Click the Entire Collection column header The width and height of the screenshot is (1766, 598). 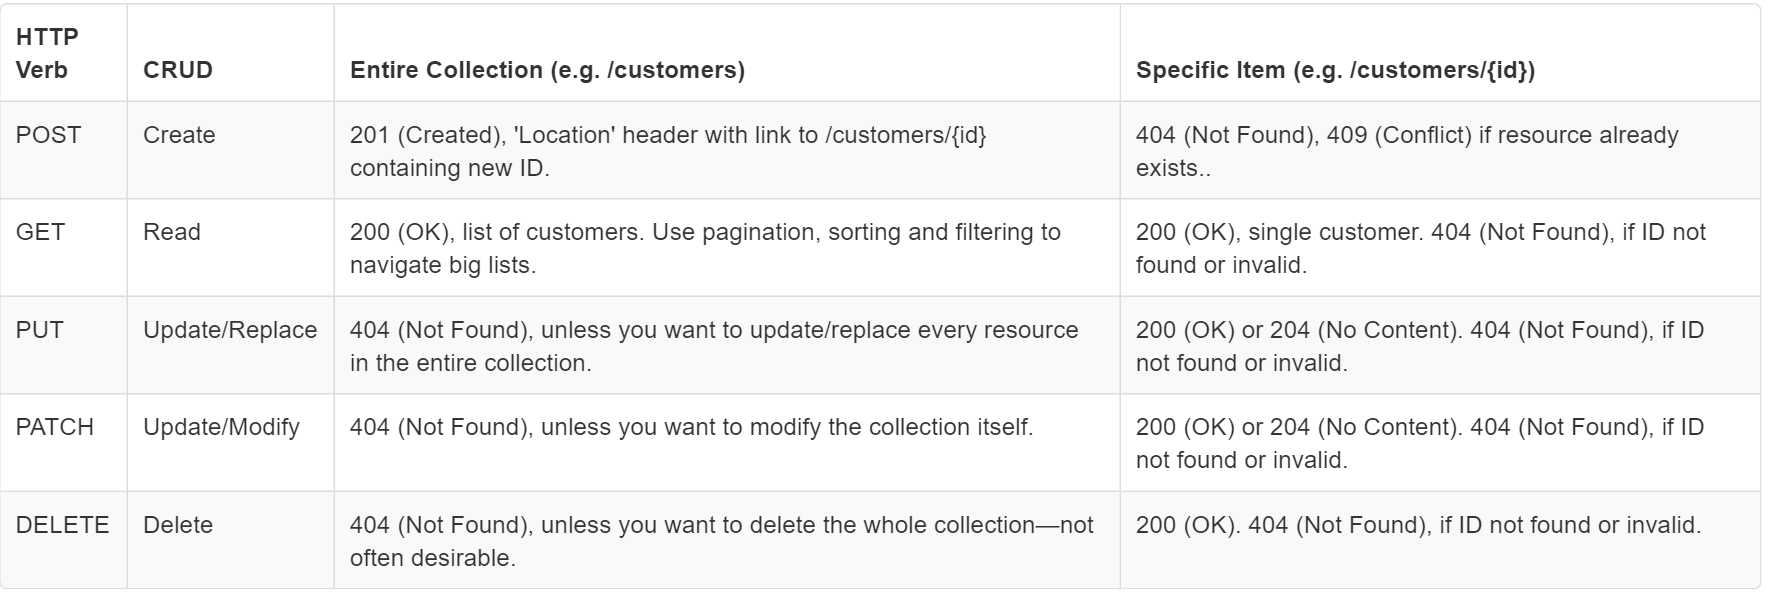[x=547, y=70]
